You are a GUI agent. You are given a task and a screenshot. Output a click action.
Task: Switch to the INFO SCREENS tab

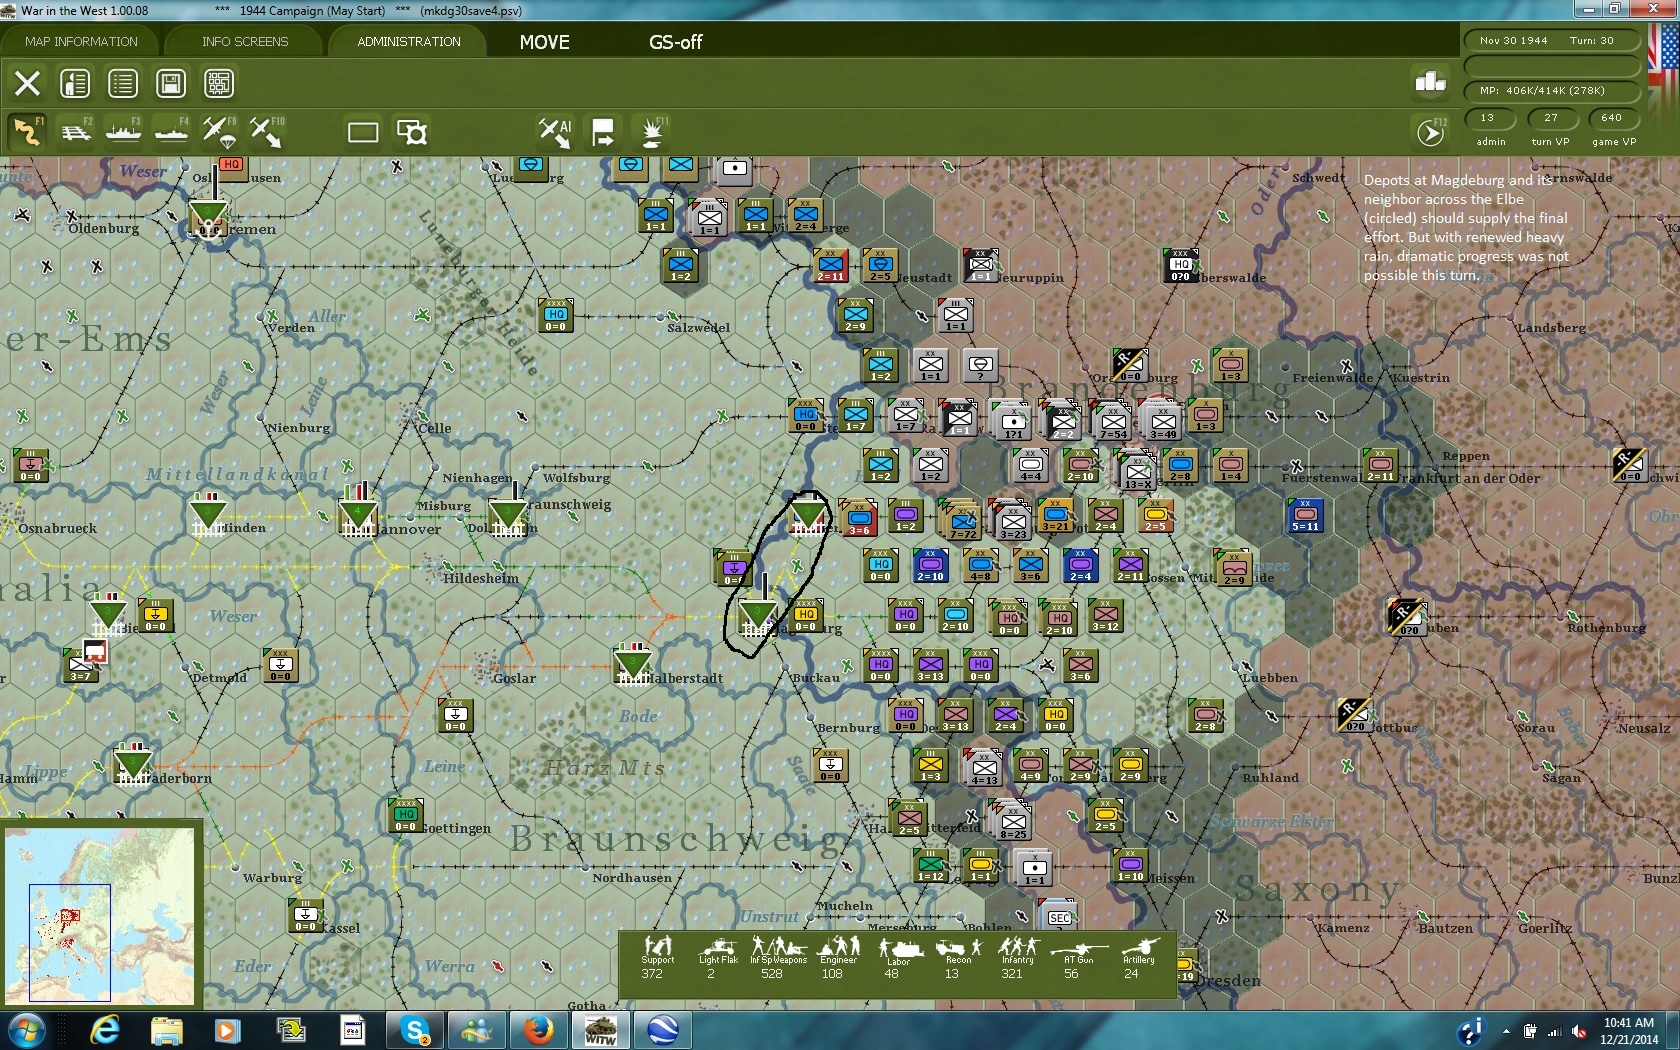pyautogui.click(x=244, y=42)
